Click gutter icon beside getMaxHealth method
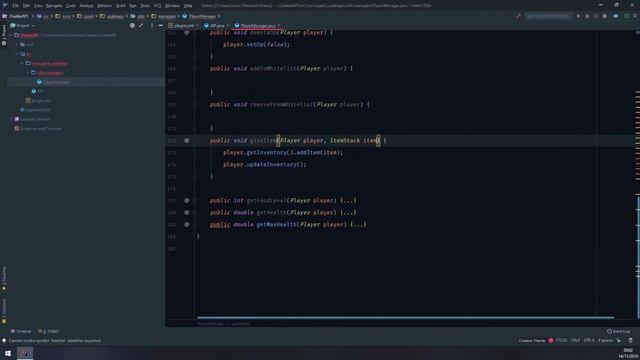 (187, 224)
